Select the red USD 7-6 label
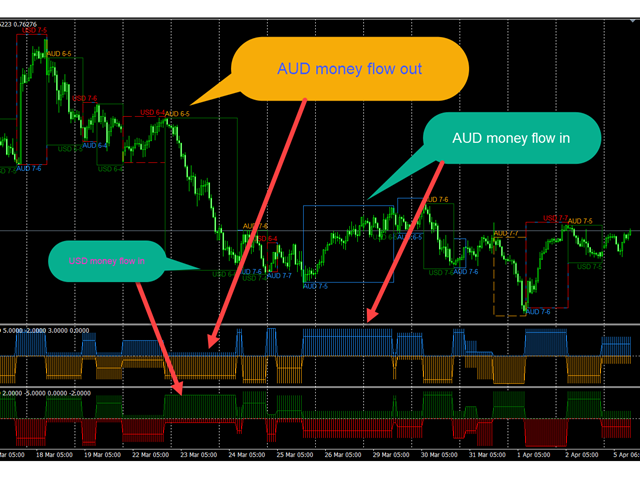Screen dimensions: 640x480 (x=84, y=98)
